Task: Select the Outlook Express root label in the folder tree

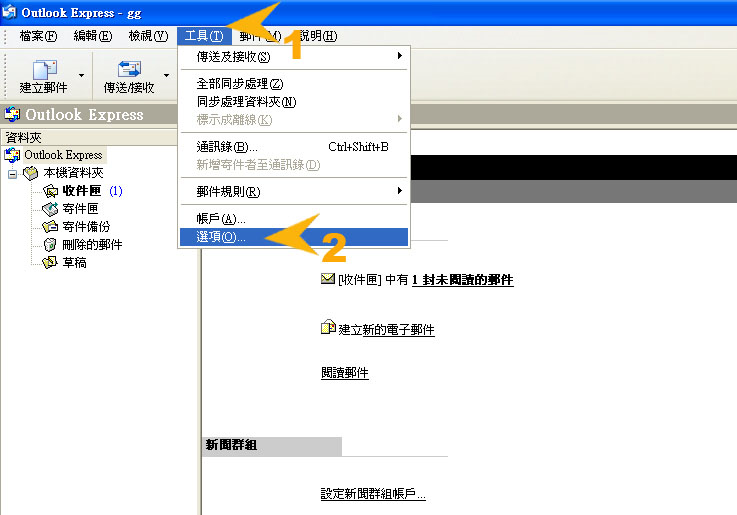Action: (63, 155)
